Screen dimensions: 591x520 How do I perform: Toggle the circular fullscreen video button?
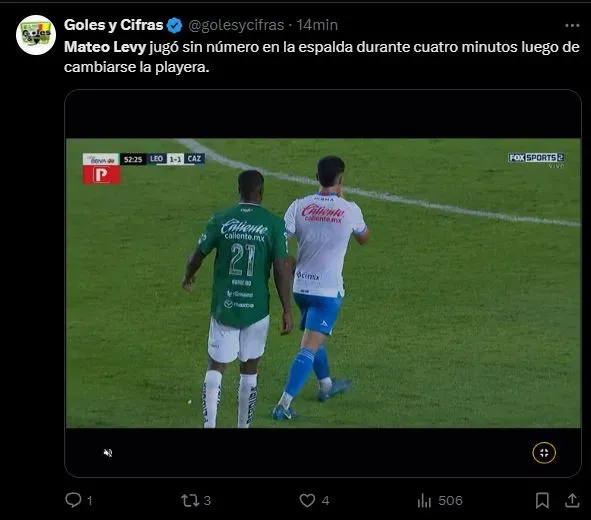pyautogui.click(x=544, y=453)
